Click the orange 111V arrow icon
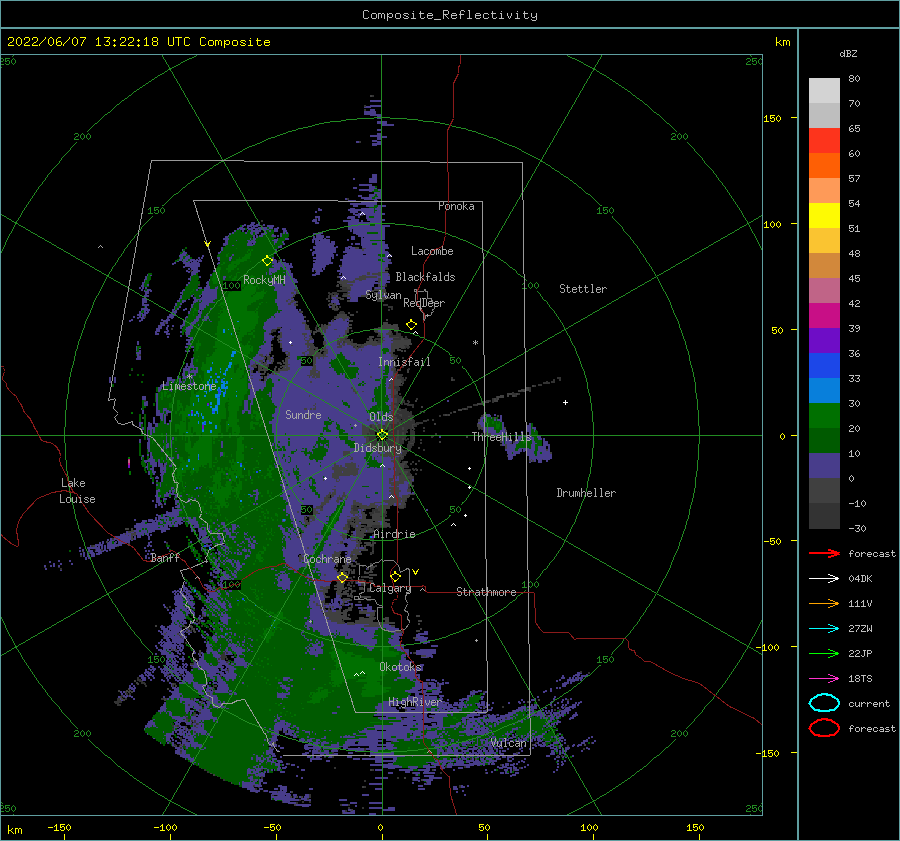Image resolution: width=900 pixels, height=841 pixels. click(x=824, y=603)
